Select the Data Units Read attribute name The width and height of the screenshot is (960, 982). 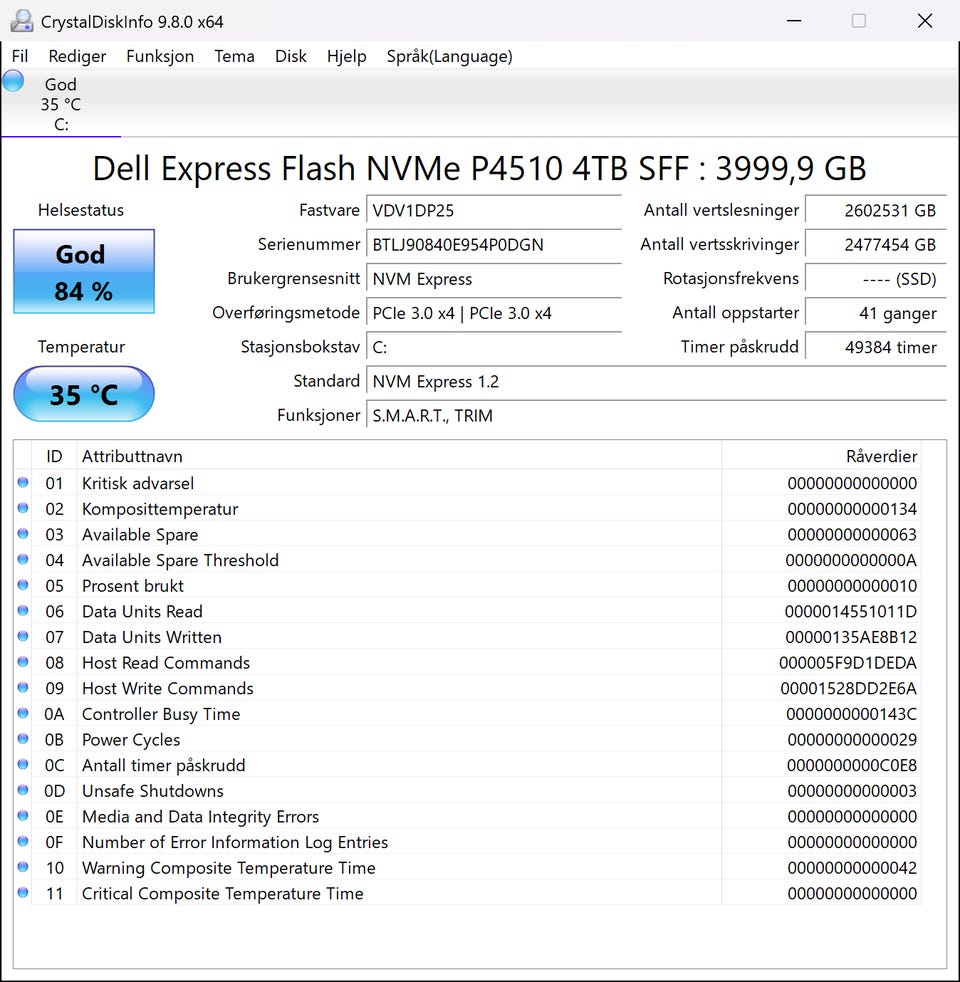coord(142,612)
